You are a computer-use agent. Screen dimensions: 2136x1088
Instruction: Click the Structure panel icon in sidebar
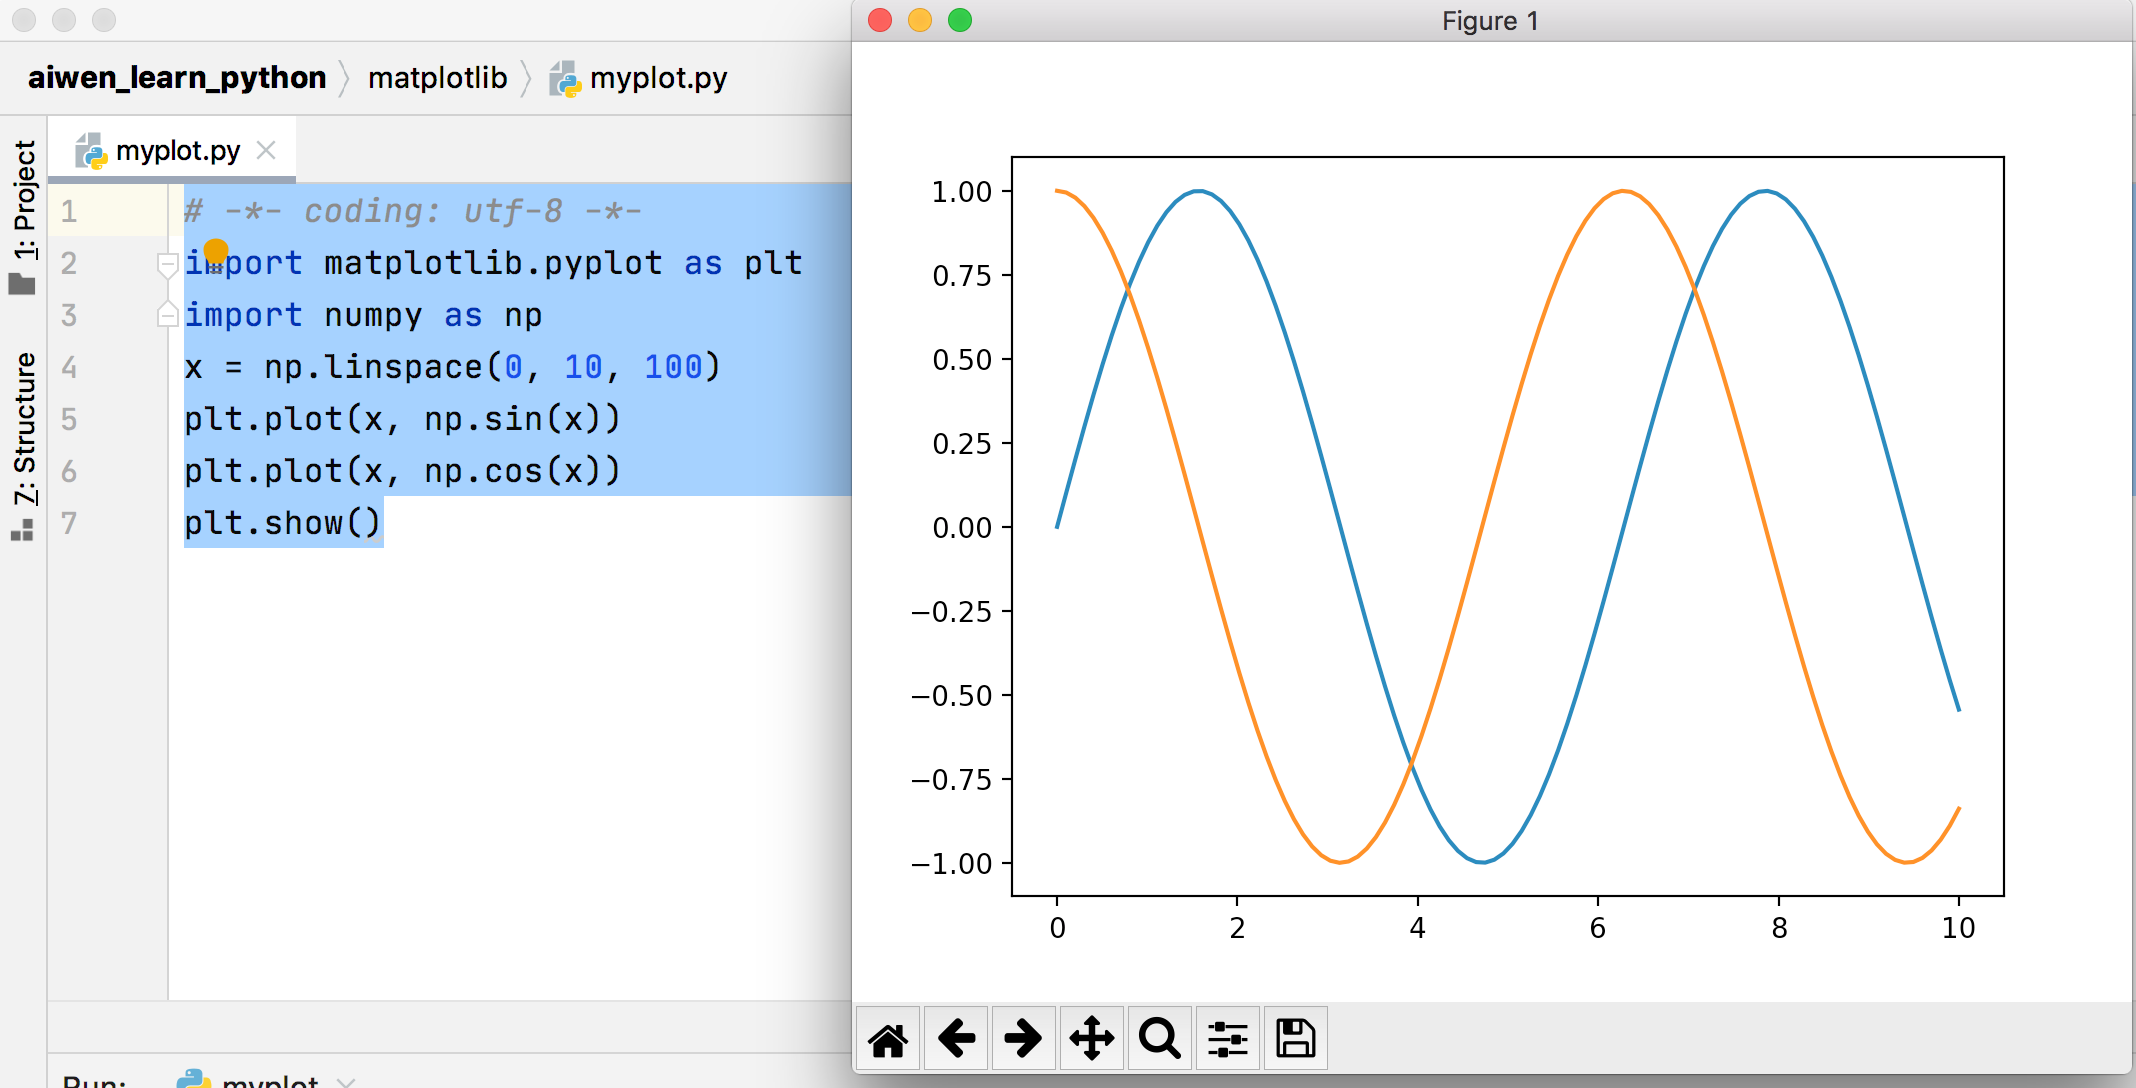pos(22,529)
